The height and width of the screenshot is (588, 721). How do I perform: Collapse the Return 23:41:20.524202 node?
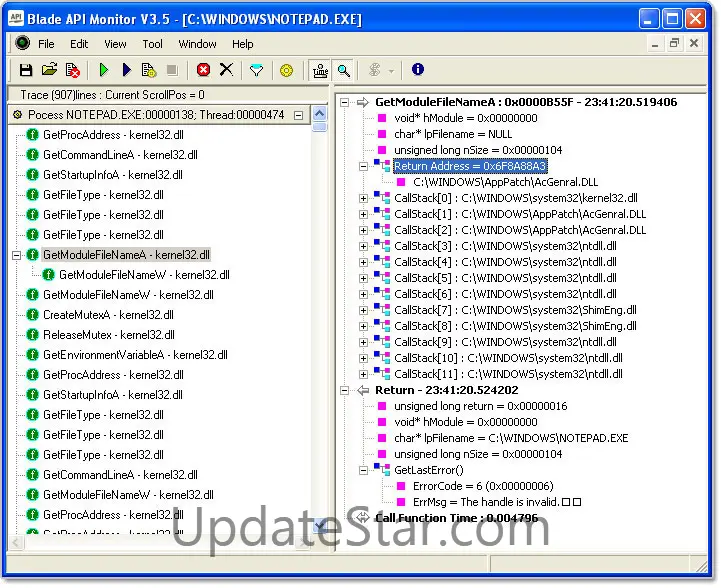(x=344, y=391)
